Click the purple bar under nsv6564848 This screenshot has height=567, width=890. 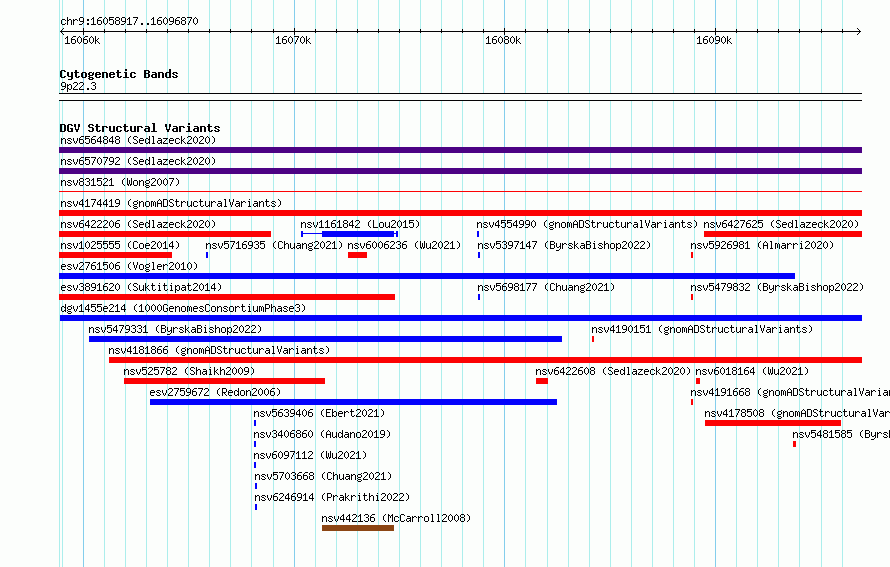(460, 150)
